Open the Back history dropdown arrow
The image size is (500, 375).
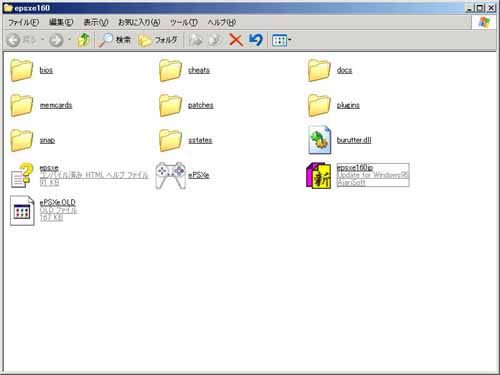(43, 40)
